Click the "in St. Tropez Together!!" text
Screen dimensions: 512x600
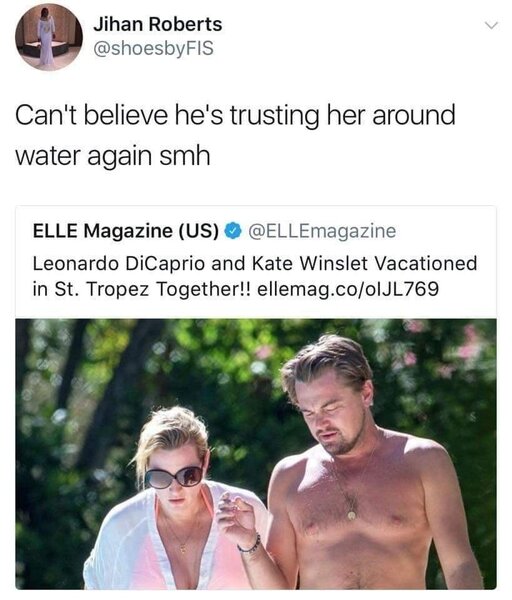142,289
